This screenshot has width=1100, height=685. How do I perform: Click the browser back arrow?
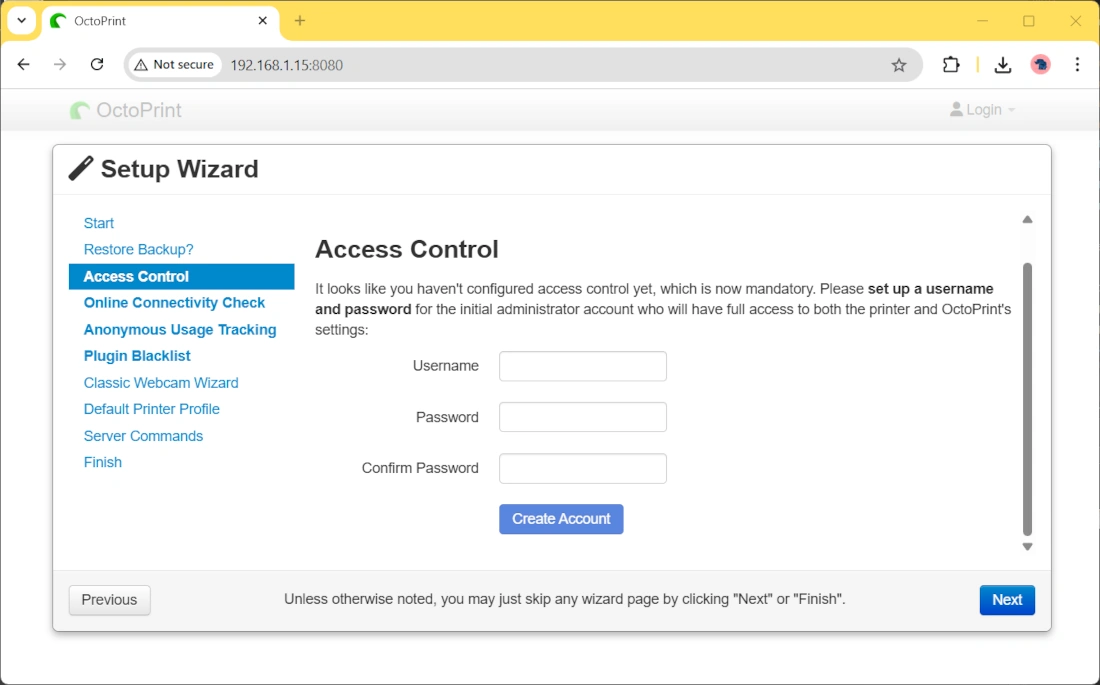[24, 65]
